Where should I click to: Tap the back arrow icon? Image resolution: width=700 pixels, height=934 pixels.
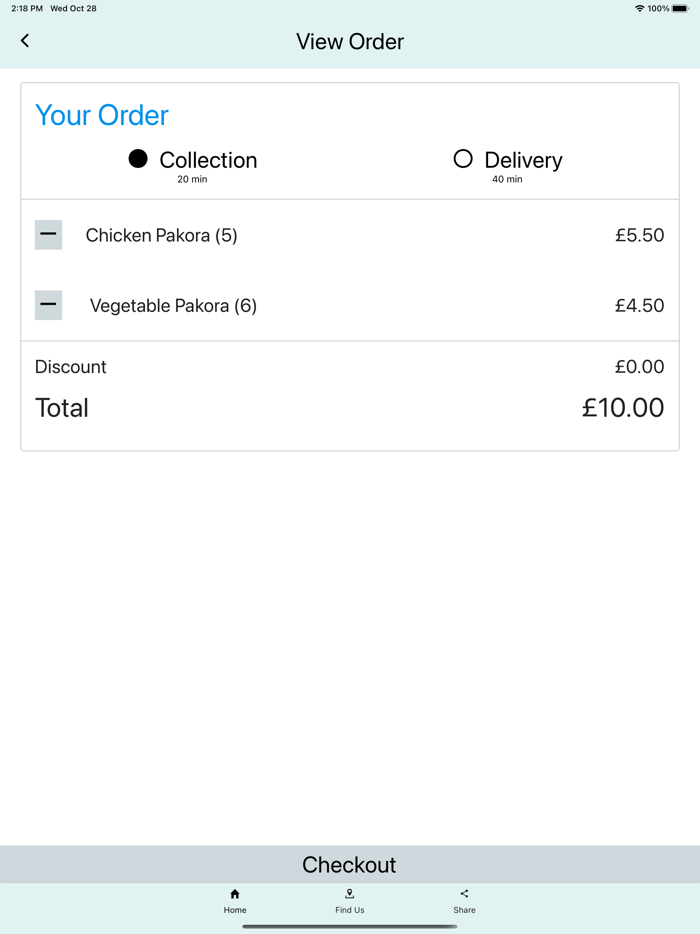point(25,41)
